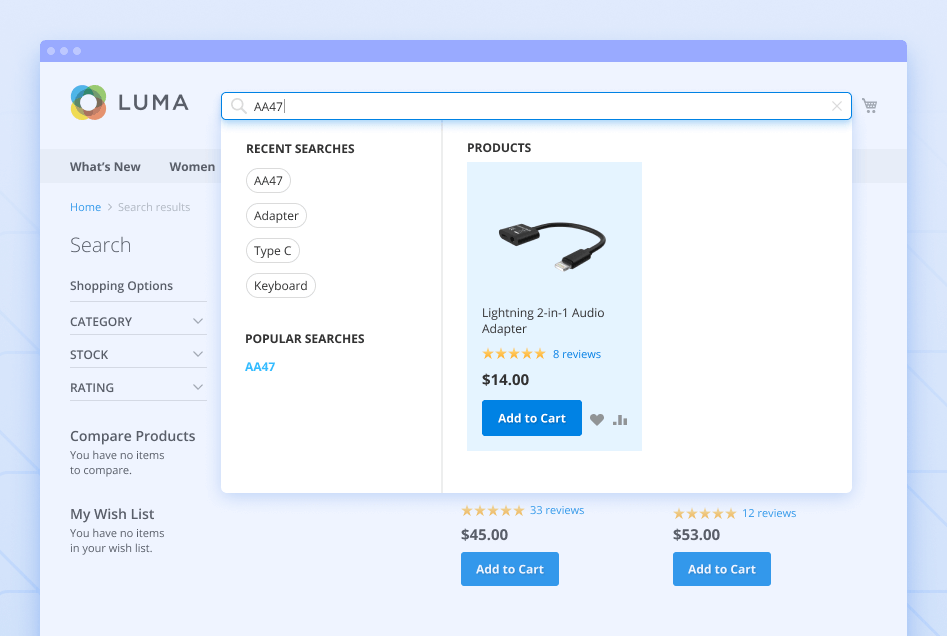Open the 8 reviews link

[x=577, y=354]
